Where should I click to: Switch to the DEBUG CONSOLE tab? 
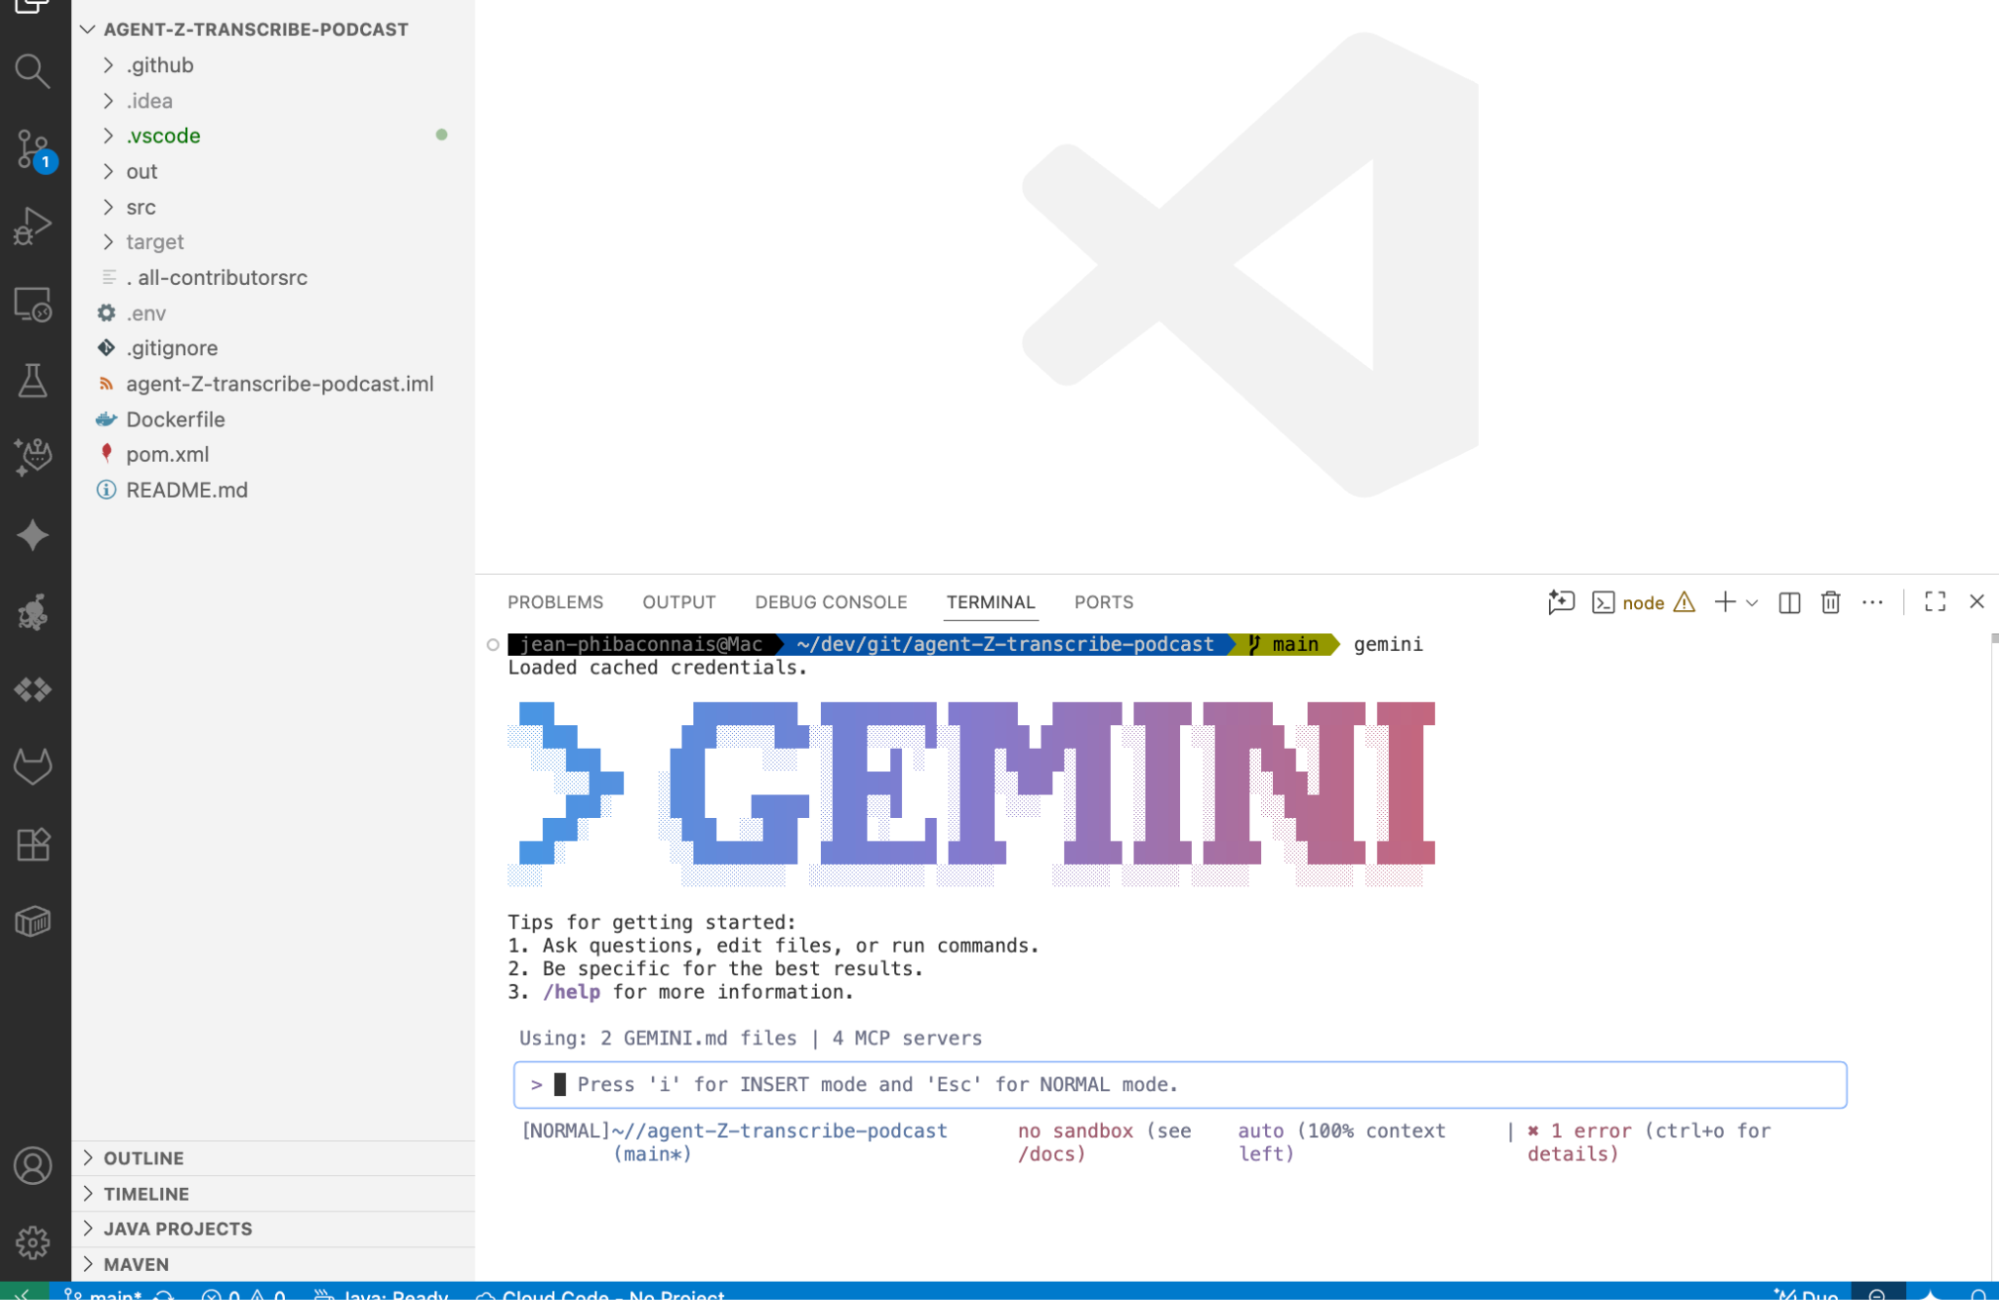click(830, 602)
